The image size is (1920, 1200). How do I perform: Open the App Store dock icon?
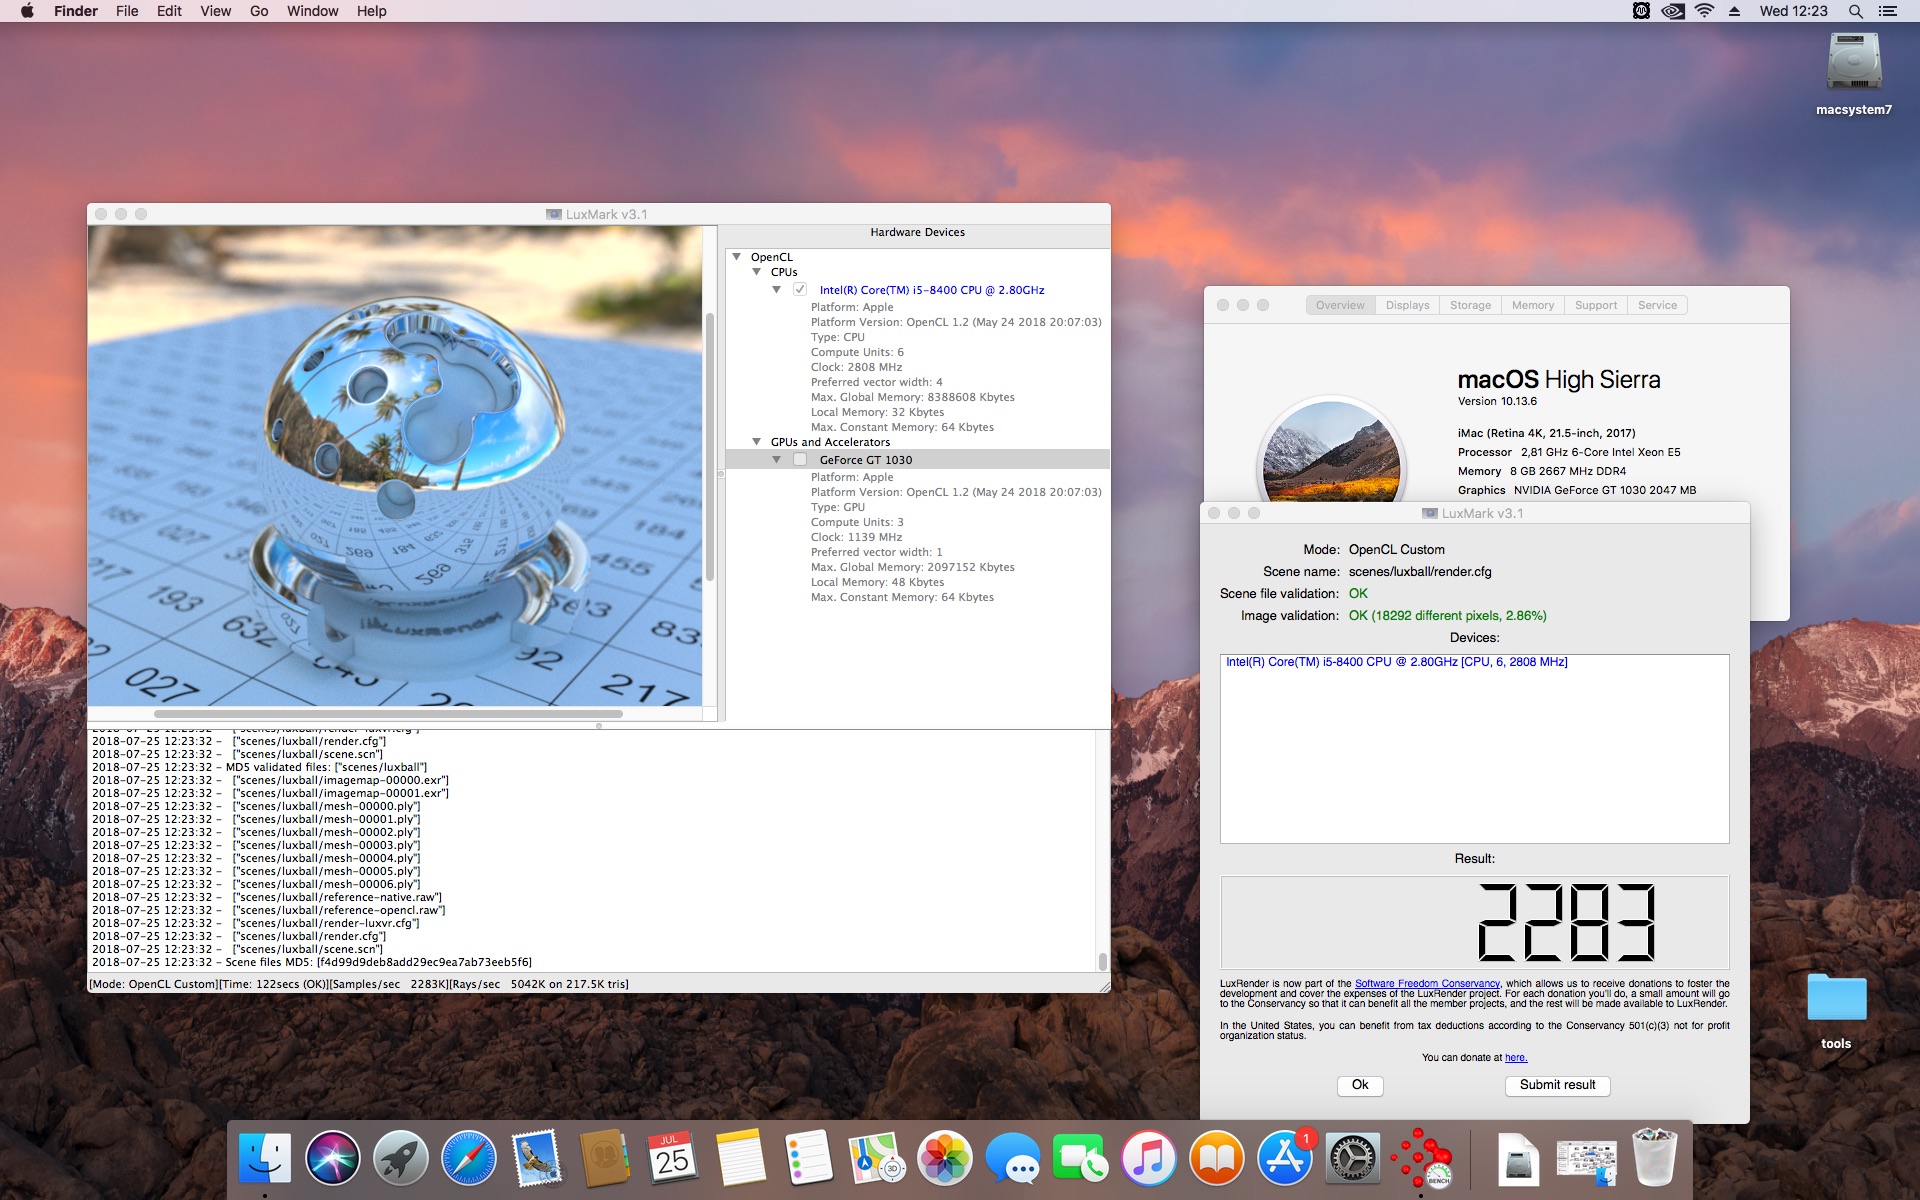1285,1159
